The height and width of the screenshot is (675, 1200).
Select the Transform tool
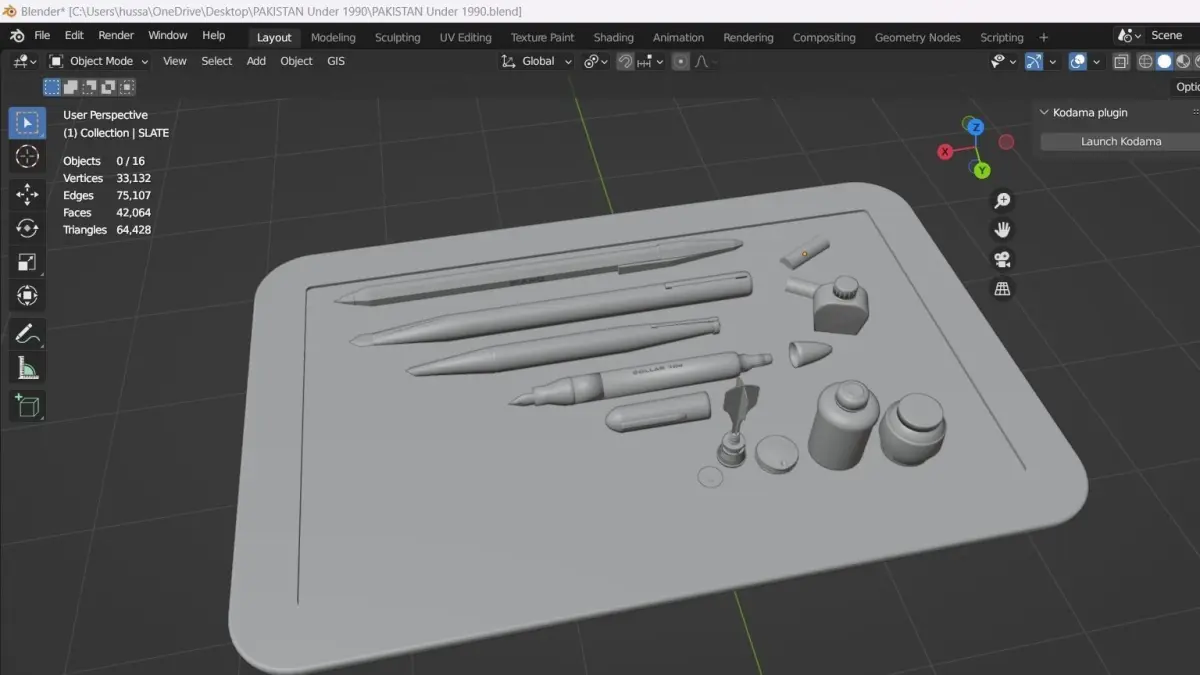tap(27, 296)
